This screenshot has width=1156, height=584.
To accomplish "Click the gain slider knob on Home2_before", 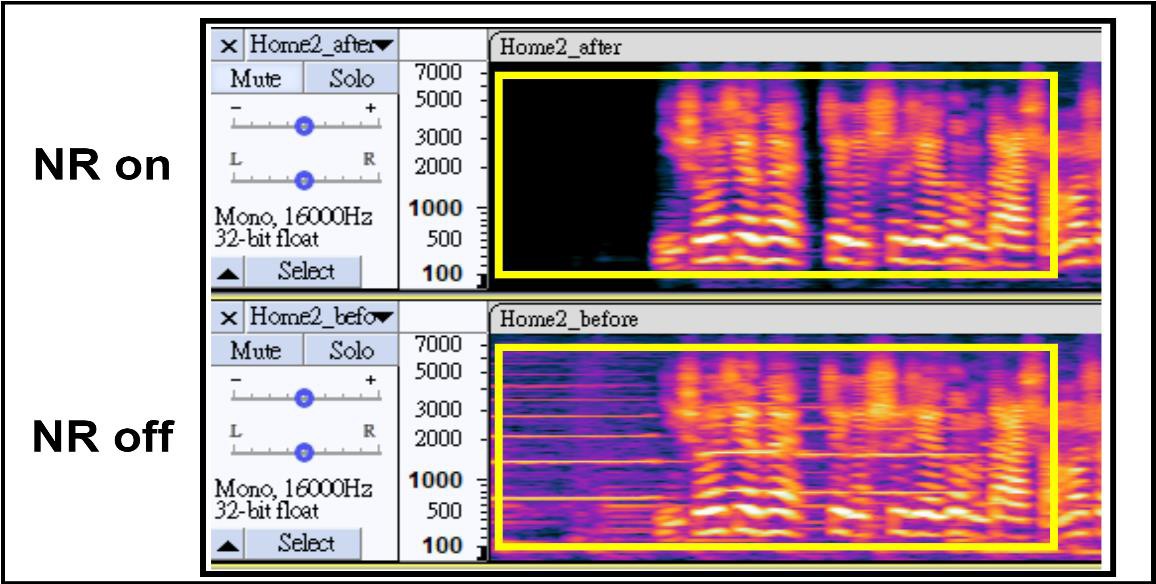I will [x=305, y=398].
